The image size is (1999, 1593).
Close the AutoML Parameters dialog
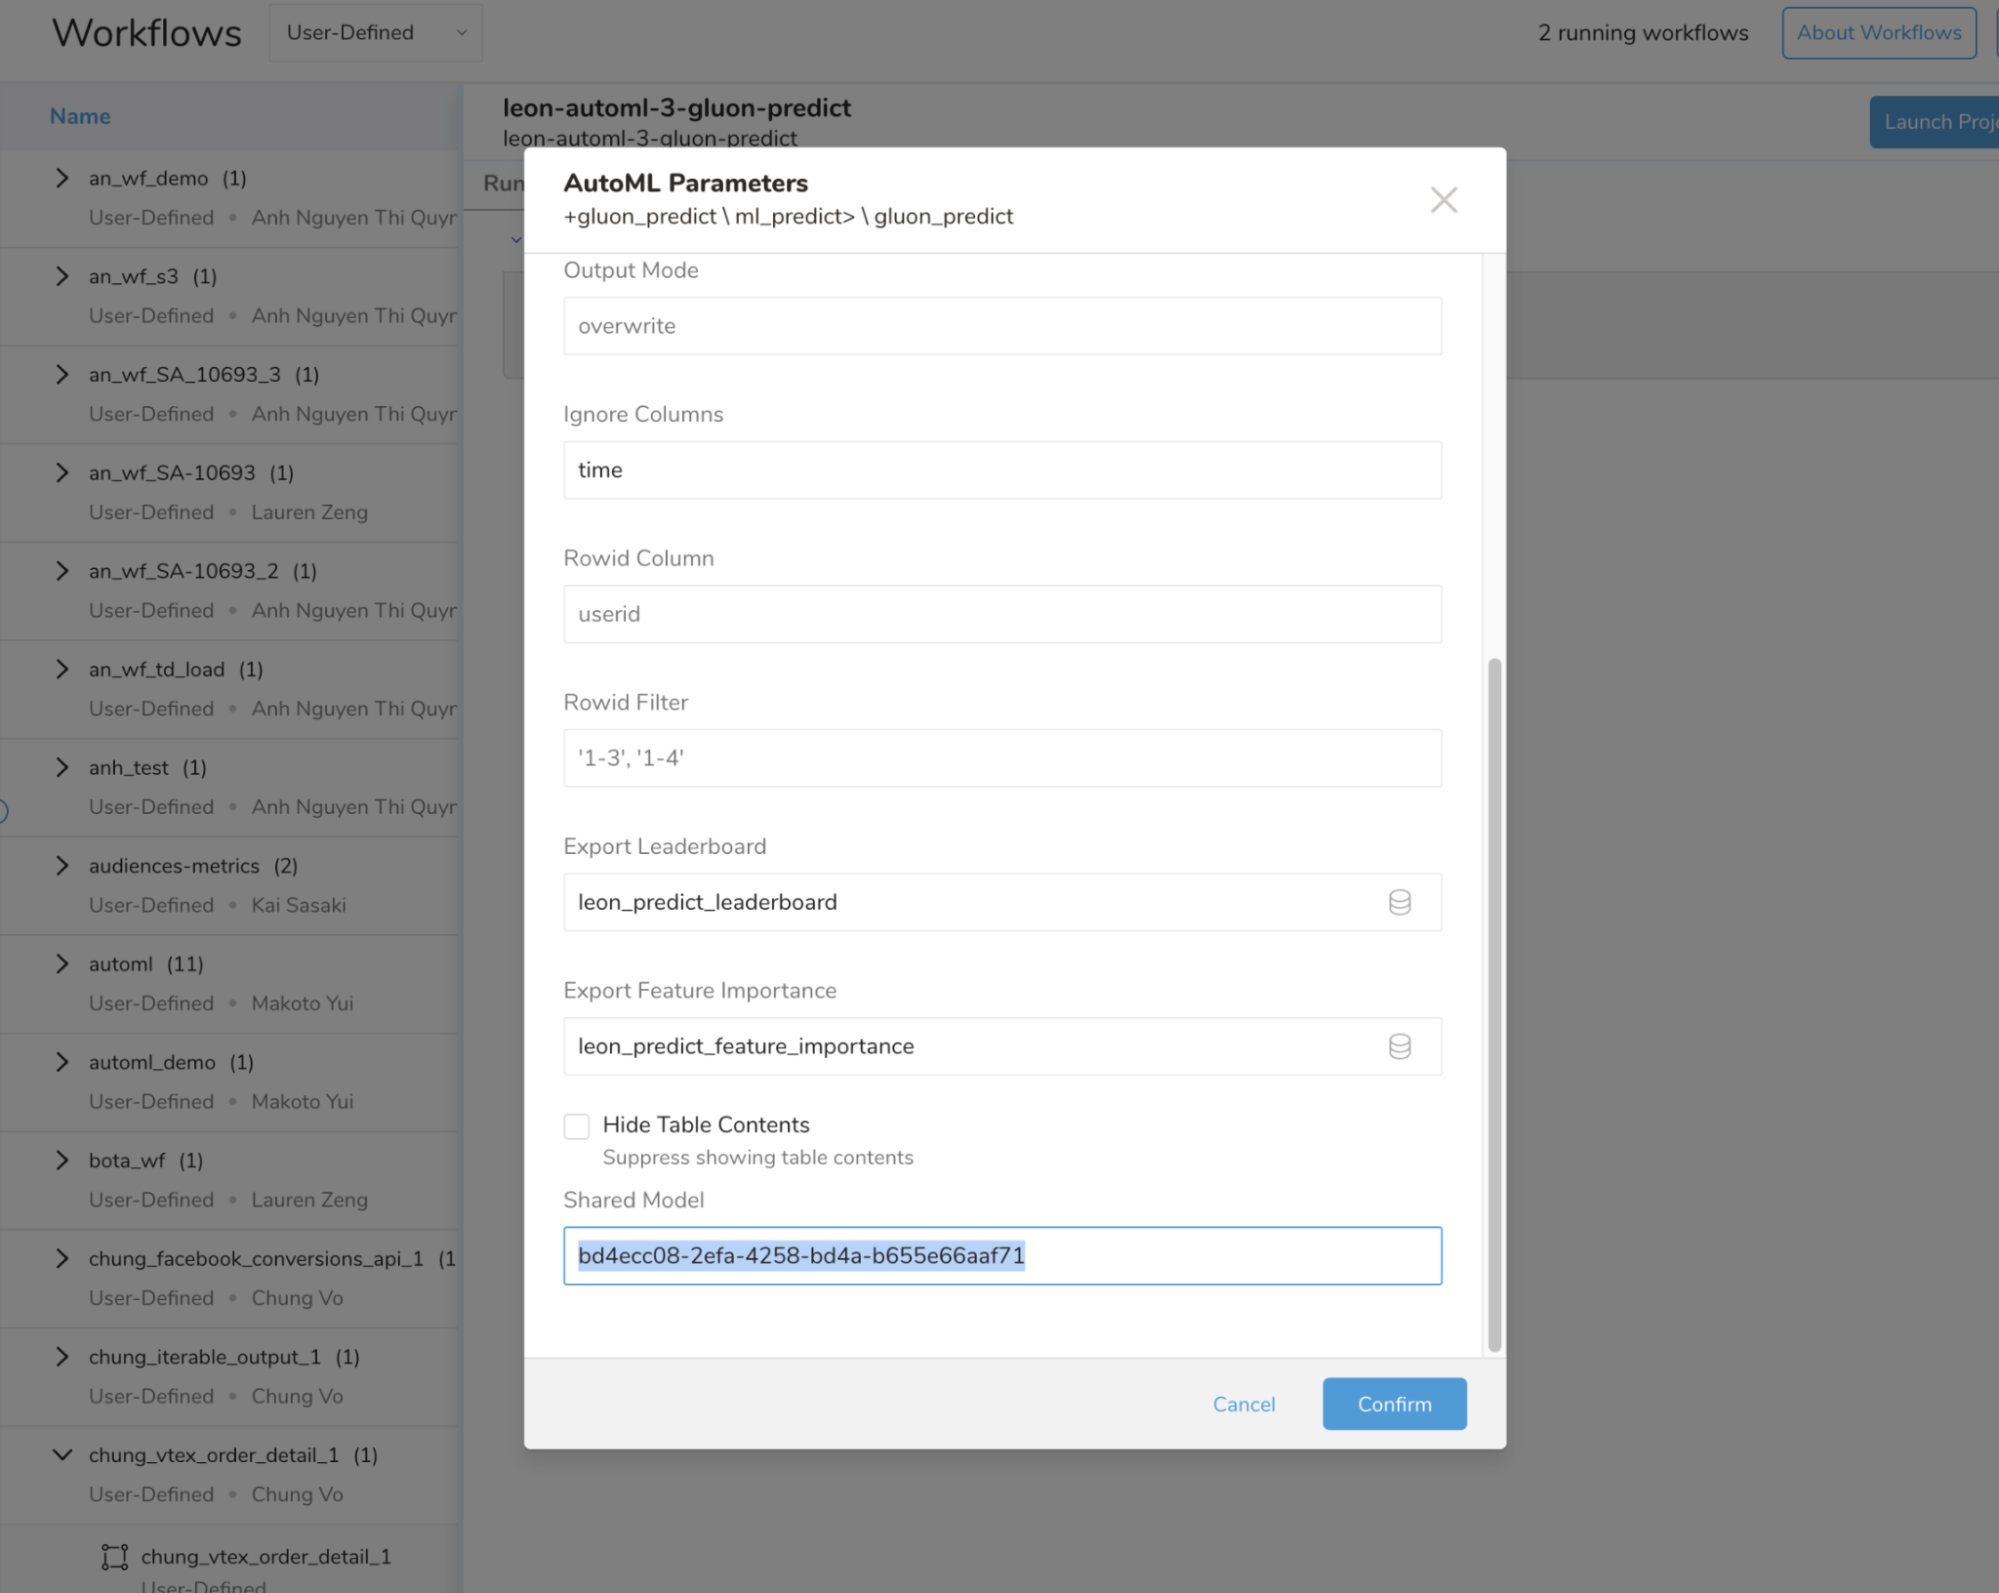pyautogui.click(x=1443, y=199)
